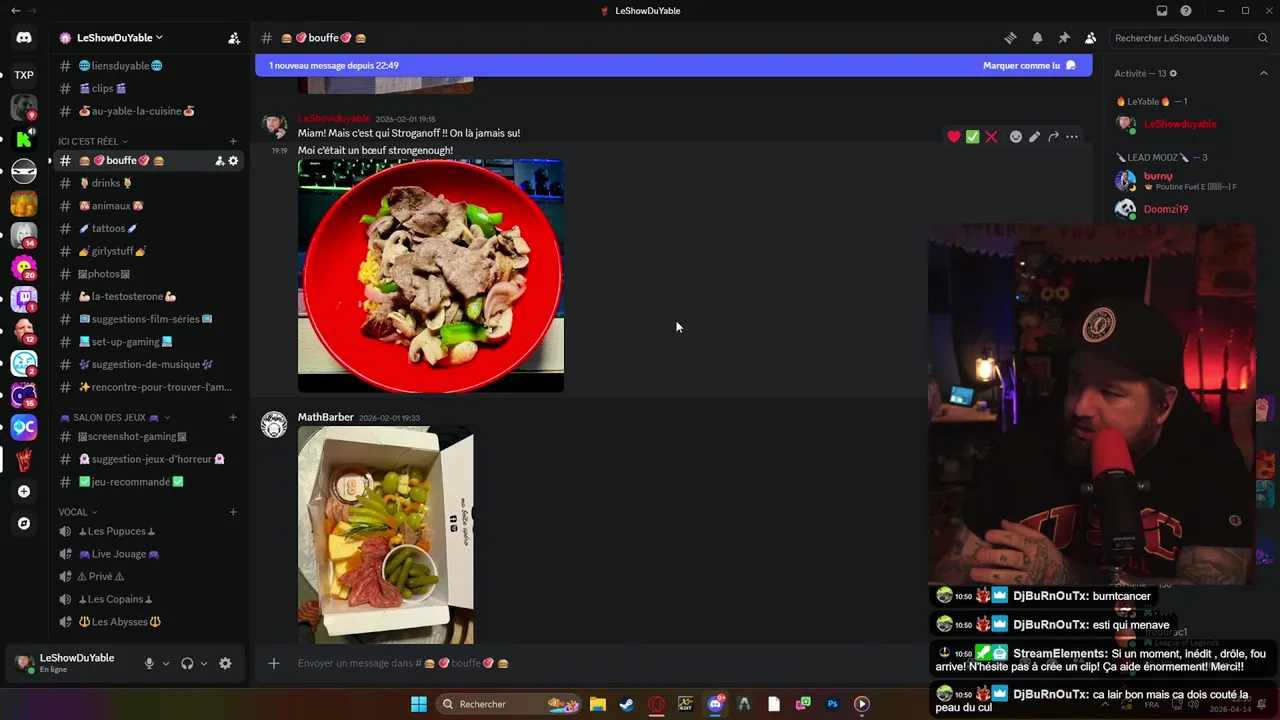The image size is (1280, 720).
Task: Open Discover servers compass icon
Action: 24,523
